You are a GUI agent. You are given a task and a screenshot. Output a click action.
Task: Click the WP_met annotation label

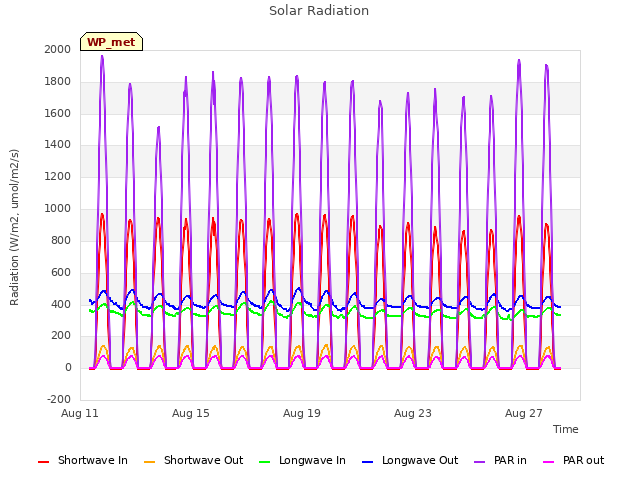(111, 42)
